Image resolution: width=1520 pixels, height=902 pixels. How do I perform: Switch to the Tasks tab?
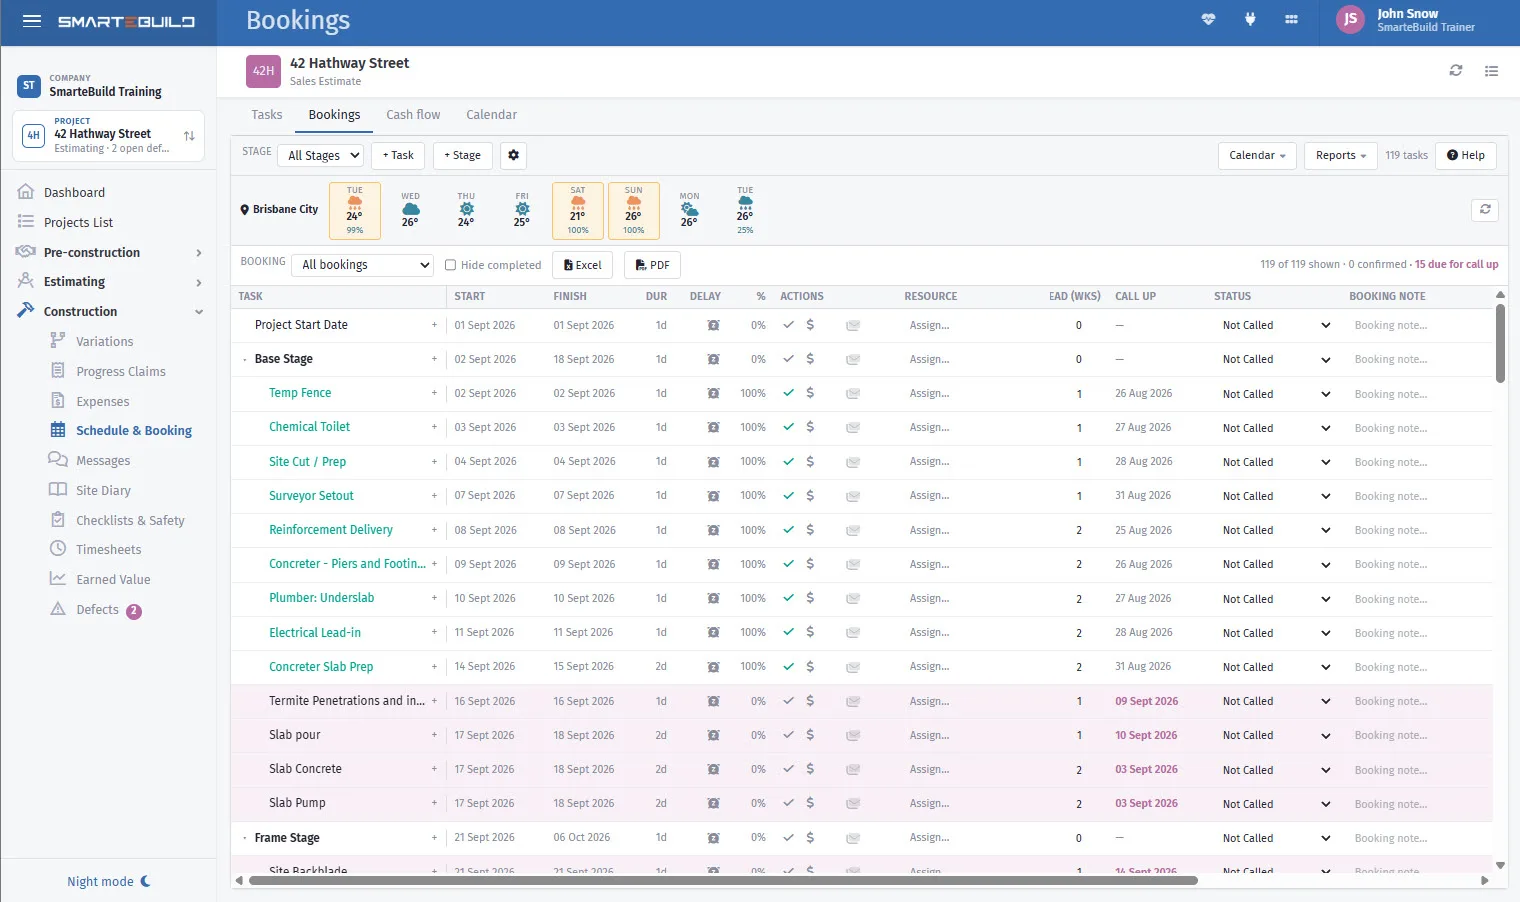266,115
